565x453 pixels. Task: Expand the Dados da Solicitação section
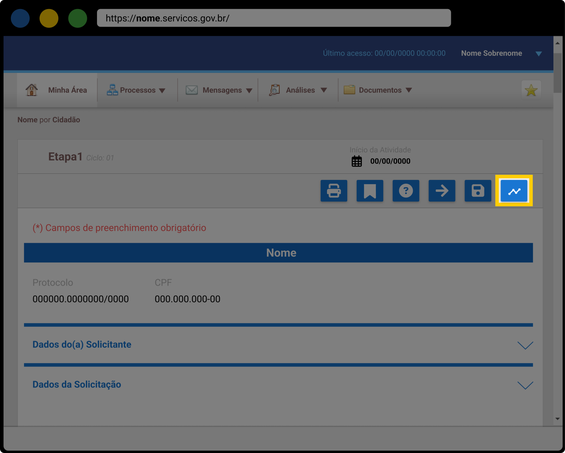[278, 385]
